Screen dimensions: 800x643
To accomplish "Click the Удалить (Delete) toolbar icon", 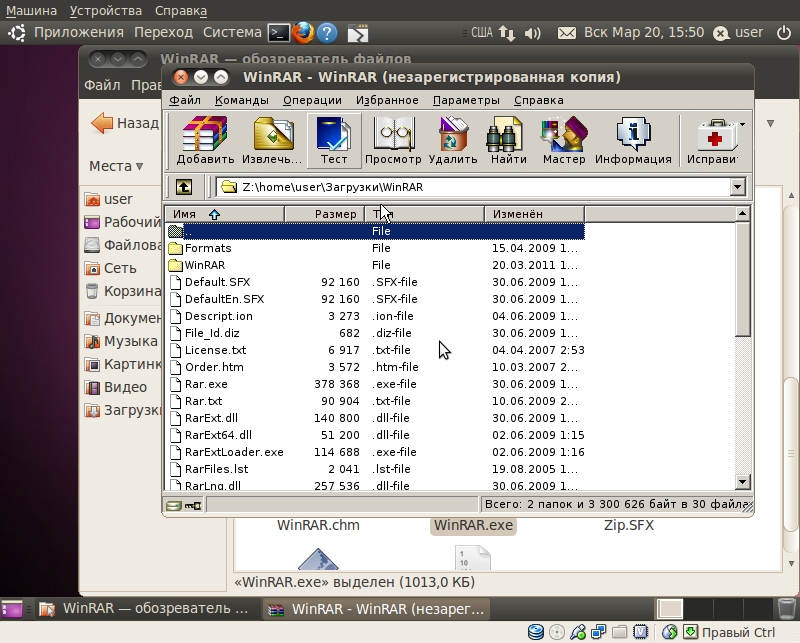I will pyautogui.click(x=453, y=140).
